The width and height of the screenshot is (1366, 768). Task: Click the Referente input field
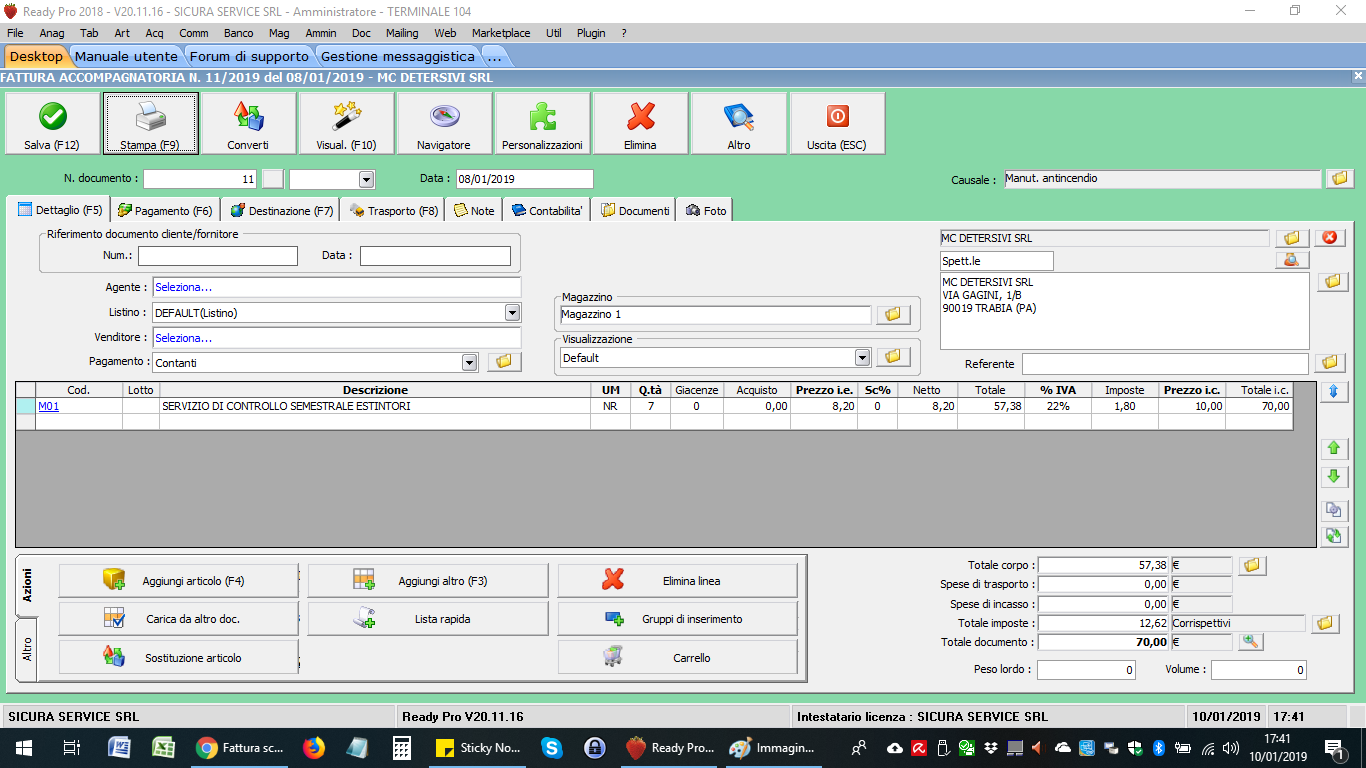pyautogui.click(x=1165, y=364)
